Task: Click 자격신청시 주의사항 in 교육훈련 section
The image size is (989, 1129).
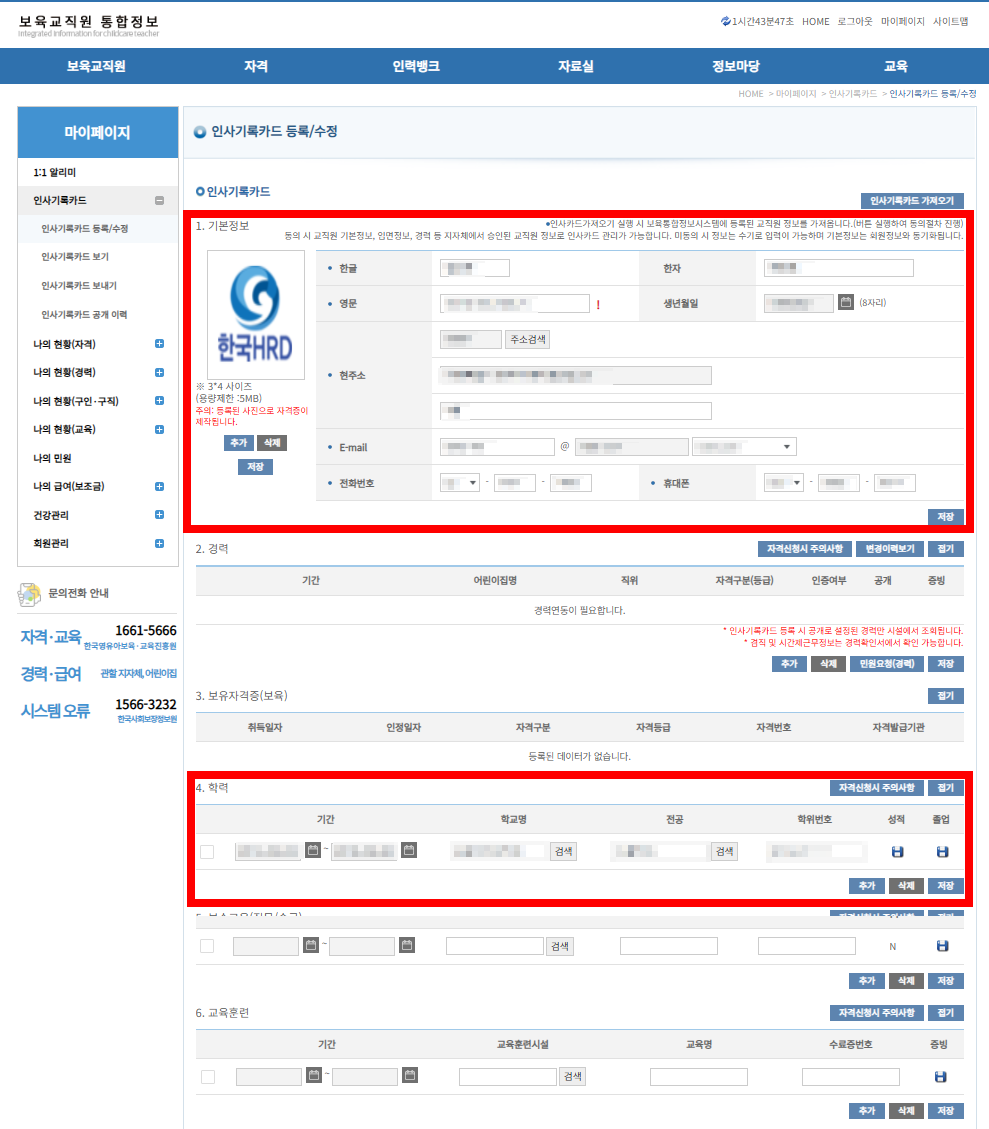Action: [x=876, y=1012]
